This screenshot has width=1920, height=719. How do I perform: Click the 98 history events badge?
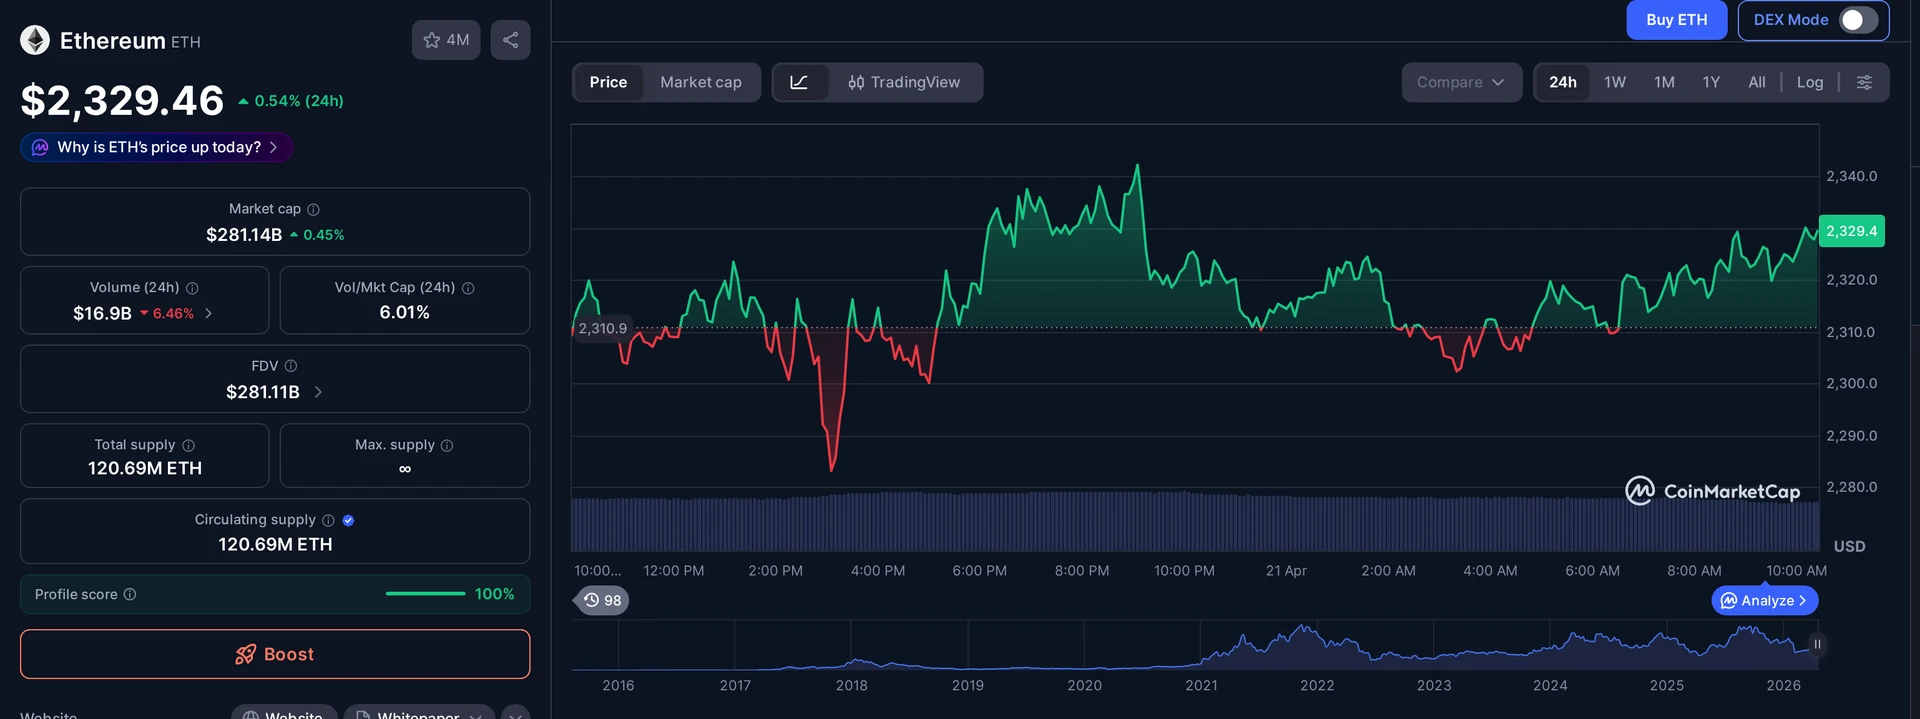(x=602, y=600)
